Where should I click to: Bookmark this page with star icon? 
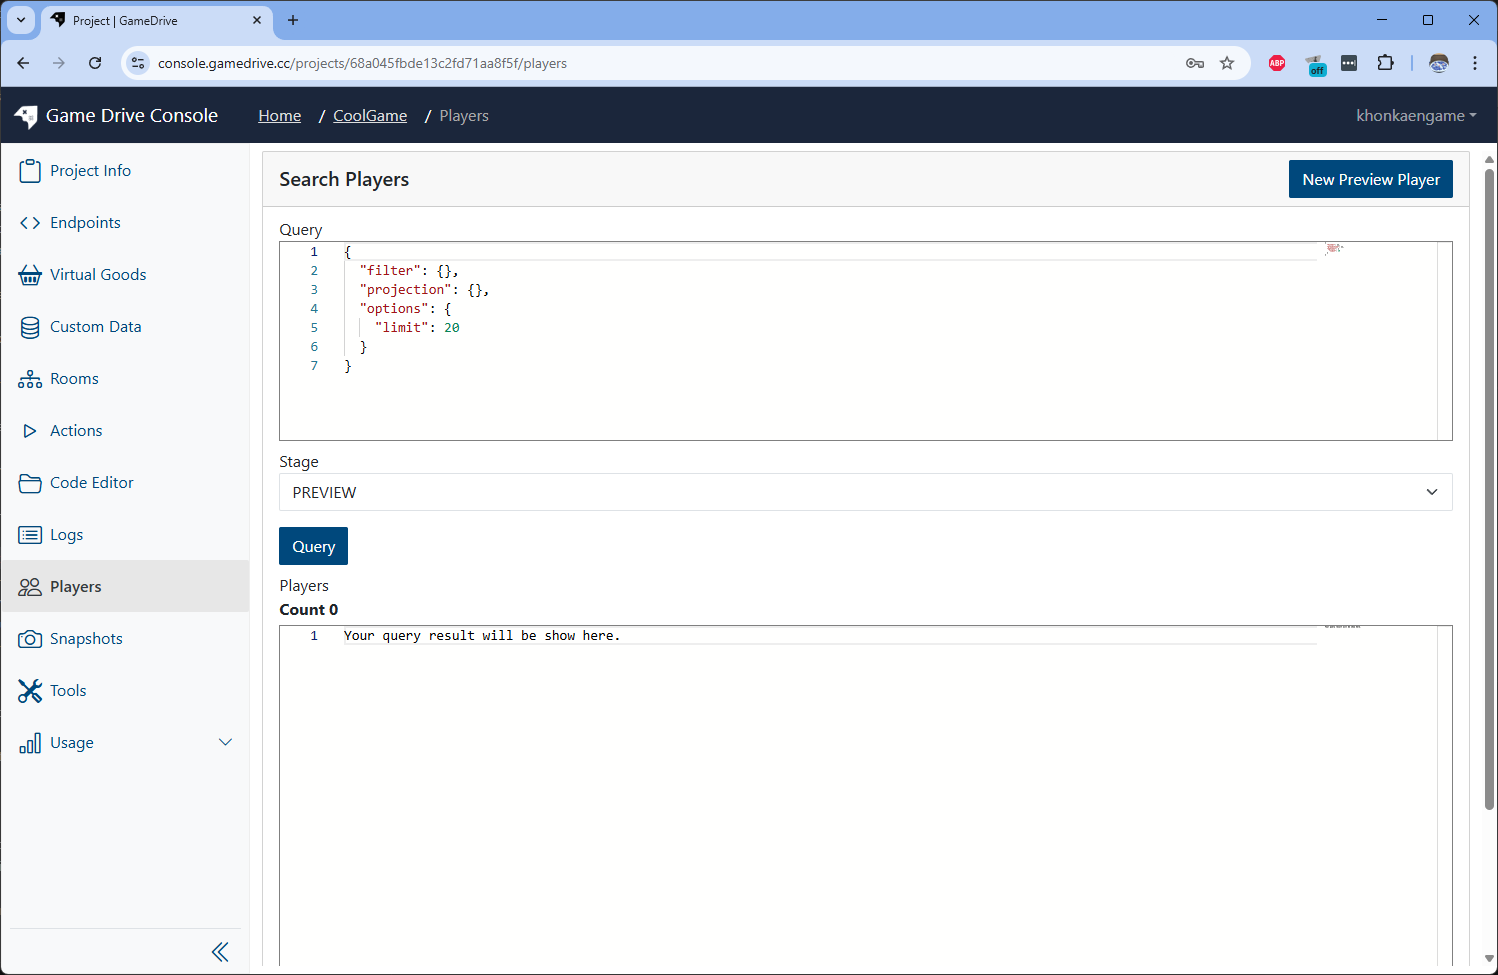(1227, 63)
